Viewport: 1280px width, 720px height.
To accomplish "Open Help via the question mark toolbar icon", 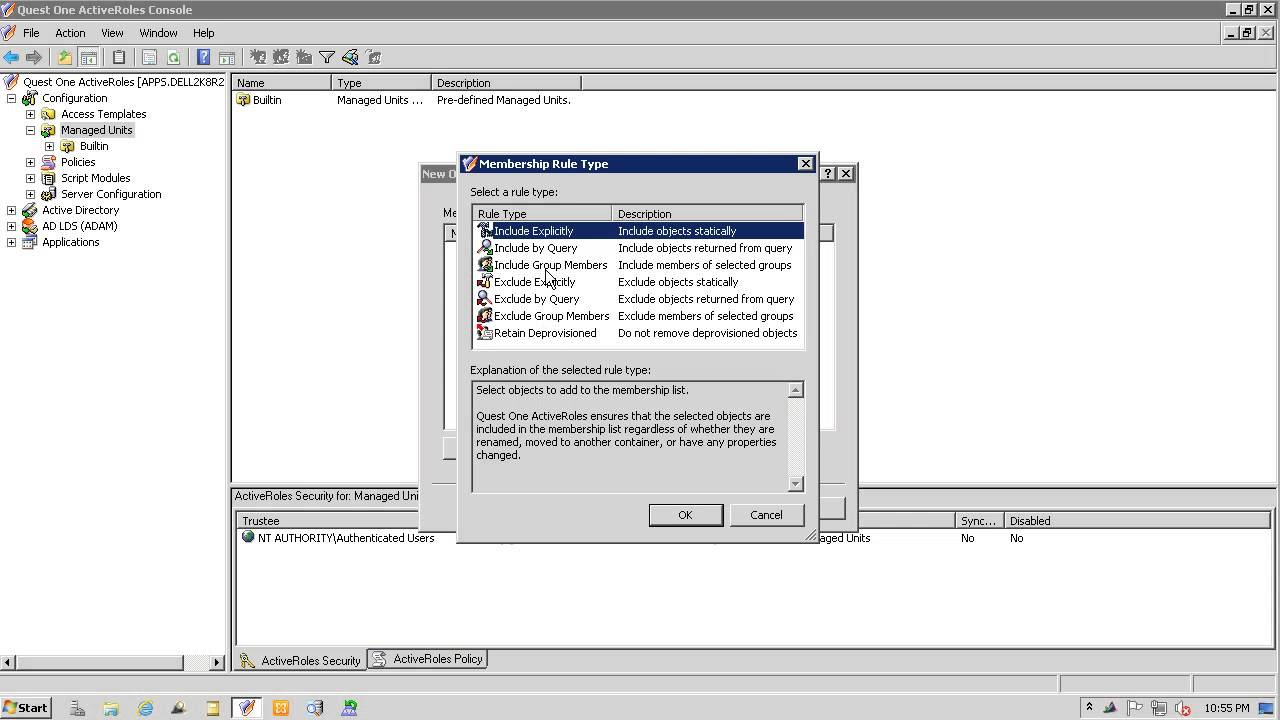I will pyautogui.click(x=203, y=57).
